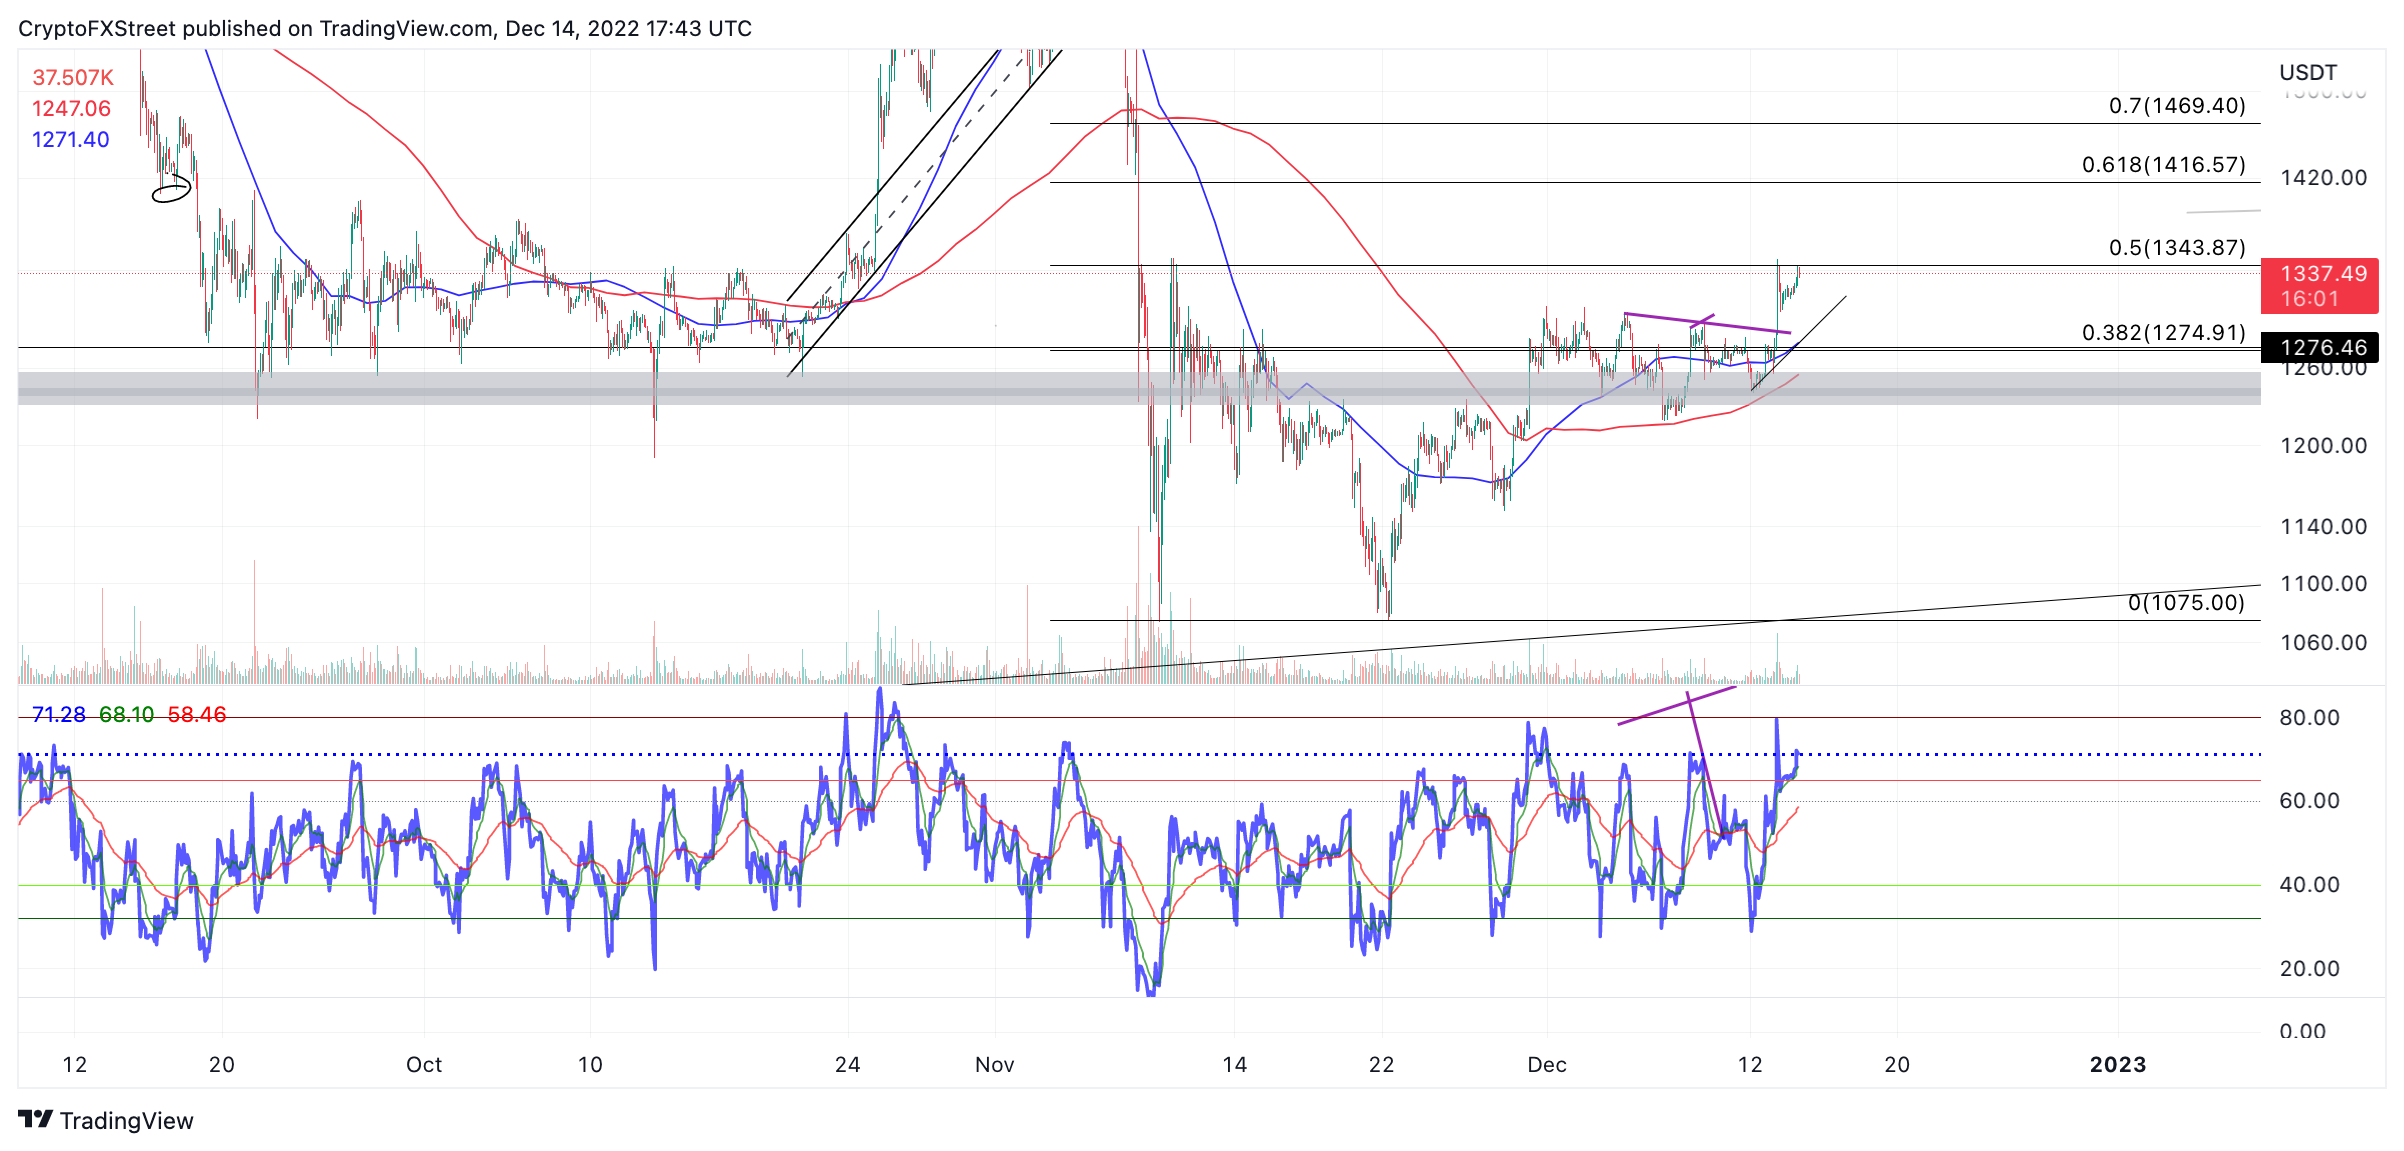
Task: Click the 0.382(1274.91) Fibonacci level label
Action: pyautogui.click(x=2163, y=333)
